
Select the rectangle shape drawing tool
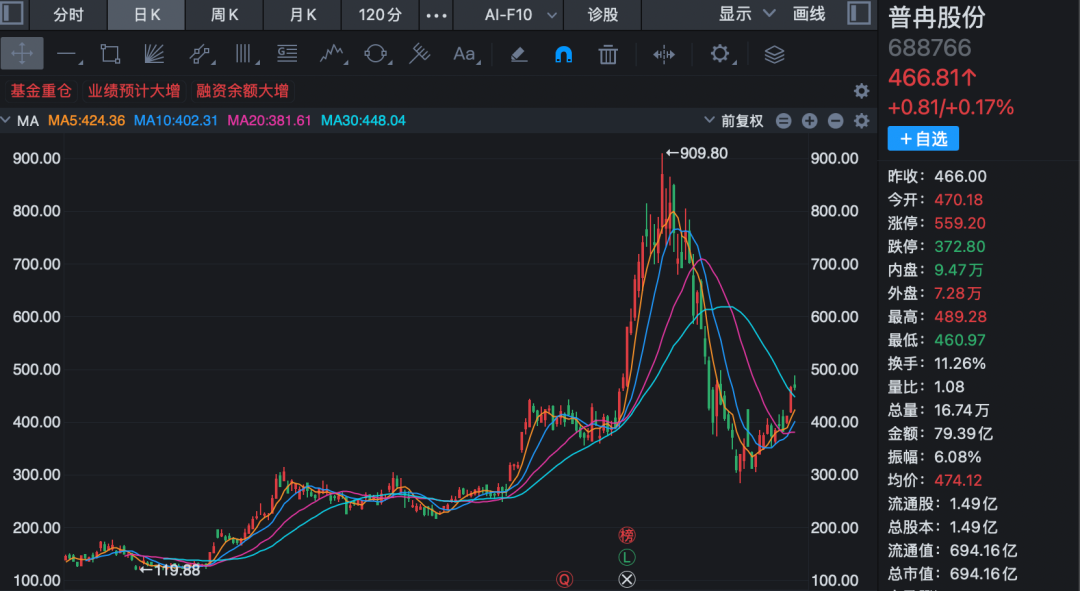tap(110, 54)
